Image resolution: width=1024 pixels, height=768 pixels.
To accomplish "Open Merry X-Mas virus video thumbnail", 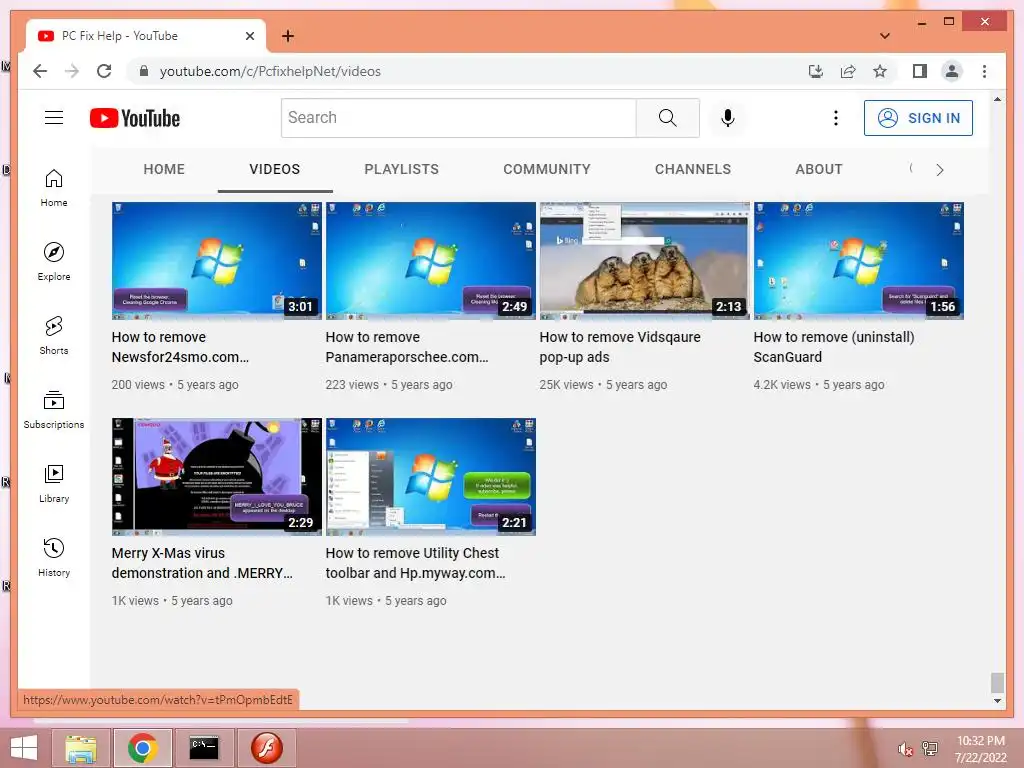I will coord(217,477).
